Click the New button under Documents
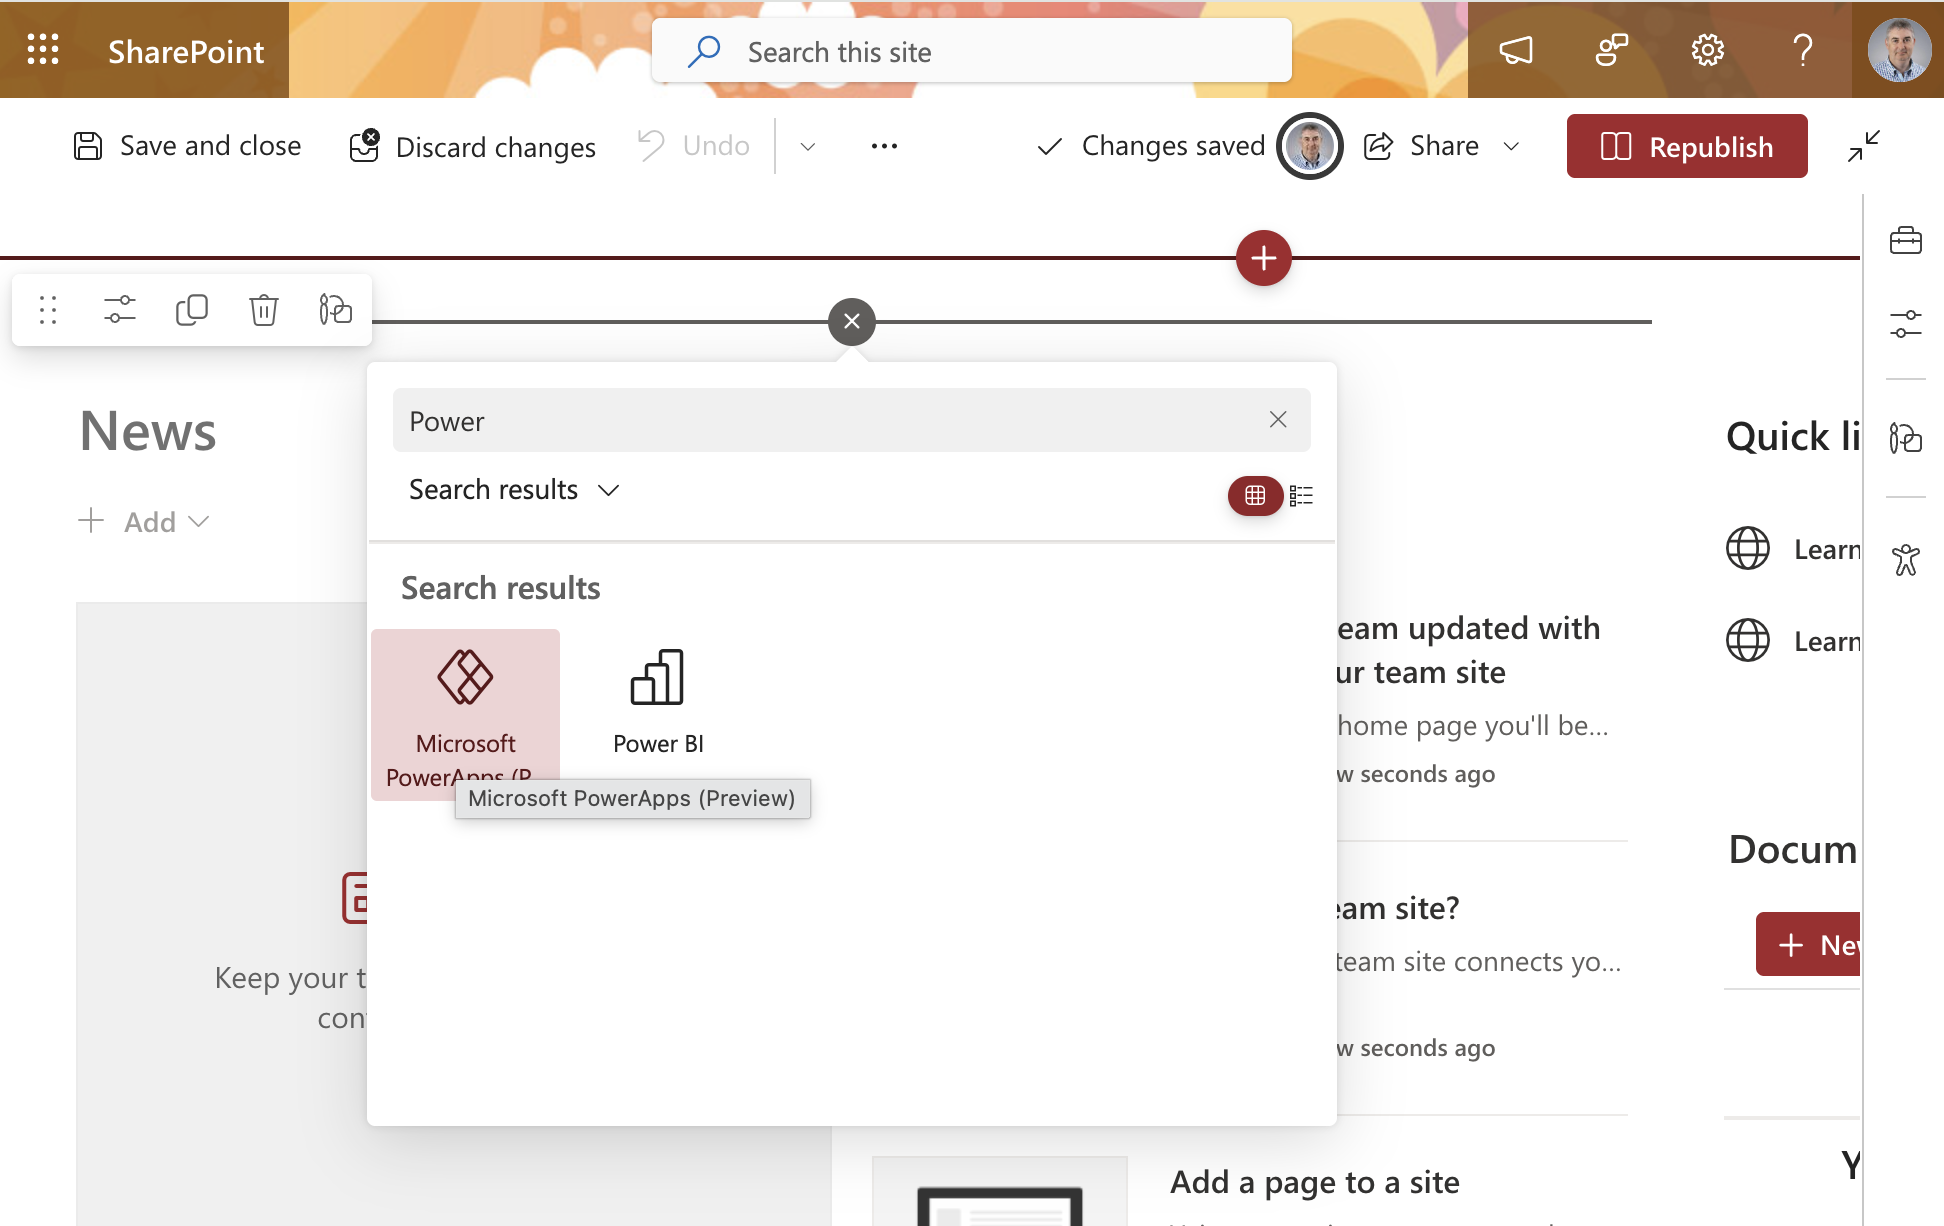Image resolution: width=1944 pixels, height=1226 pixels. [1808, 944]
